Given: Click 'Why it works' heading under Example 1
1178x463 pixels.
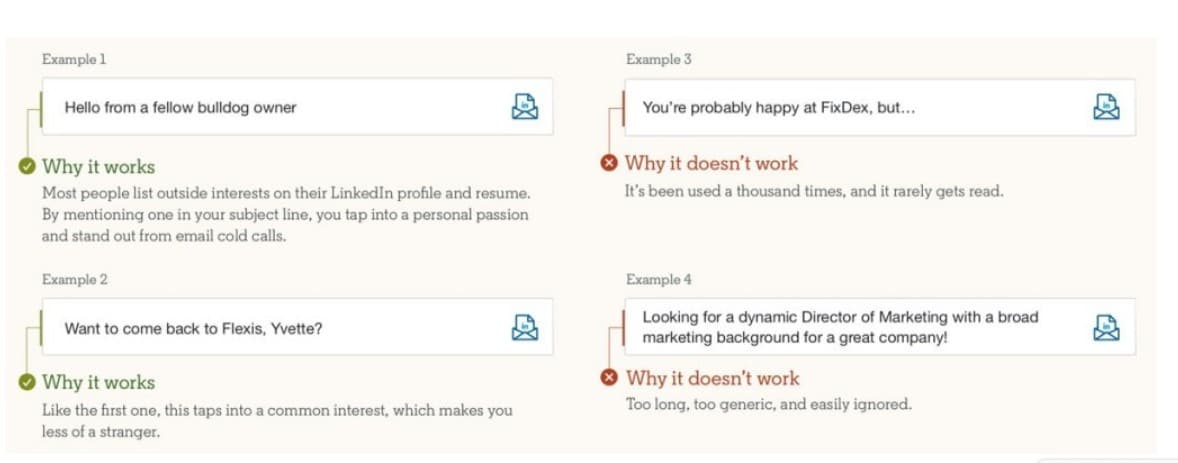Looking at the screenshot, I should click(99, 167).
